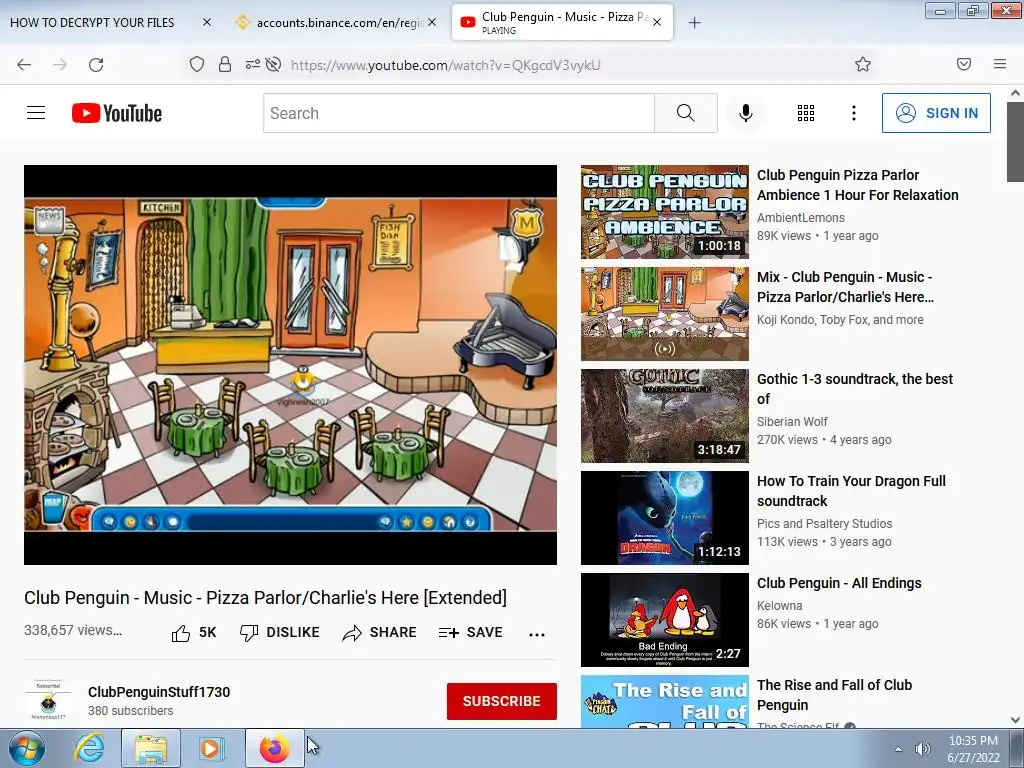Open YouTube settings three-dot menu
This screenshot has height=768, width=1024.
point(854,113)
